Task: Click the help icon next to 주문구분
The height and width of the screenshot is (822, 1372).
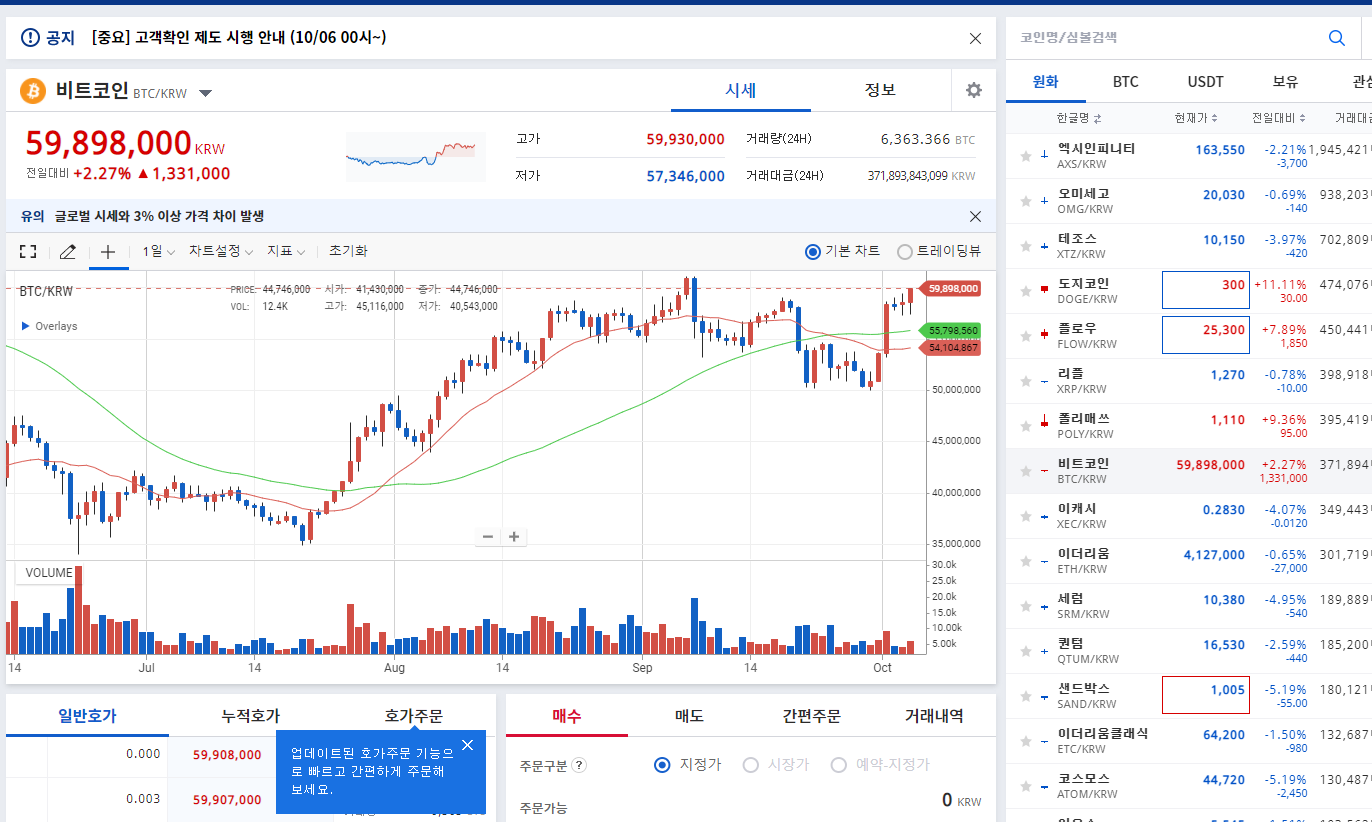Action: click(x=579, y=766)
